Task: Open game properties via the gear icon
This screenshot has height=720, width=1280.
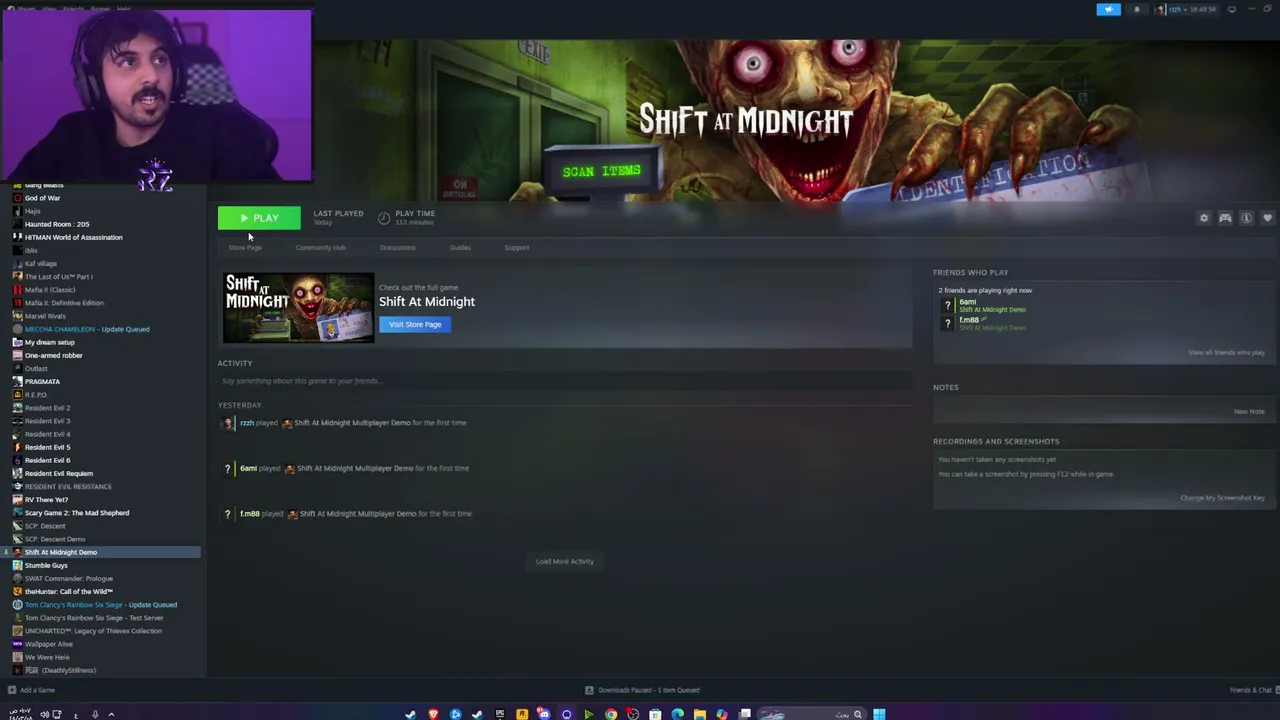Action: coord(1204,218)
